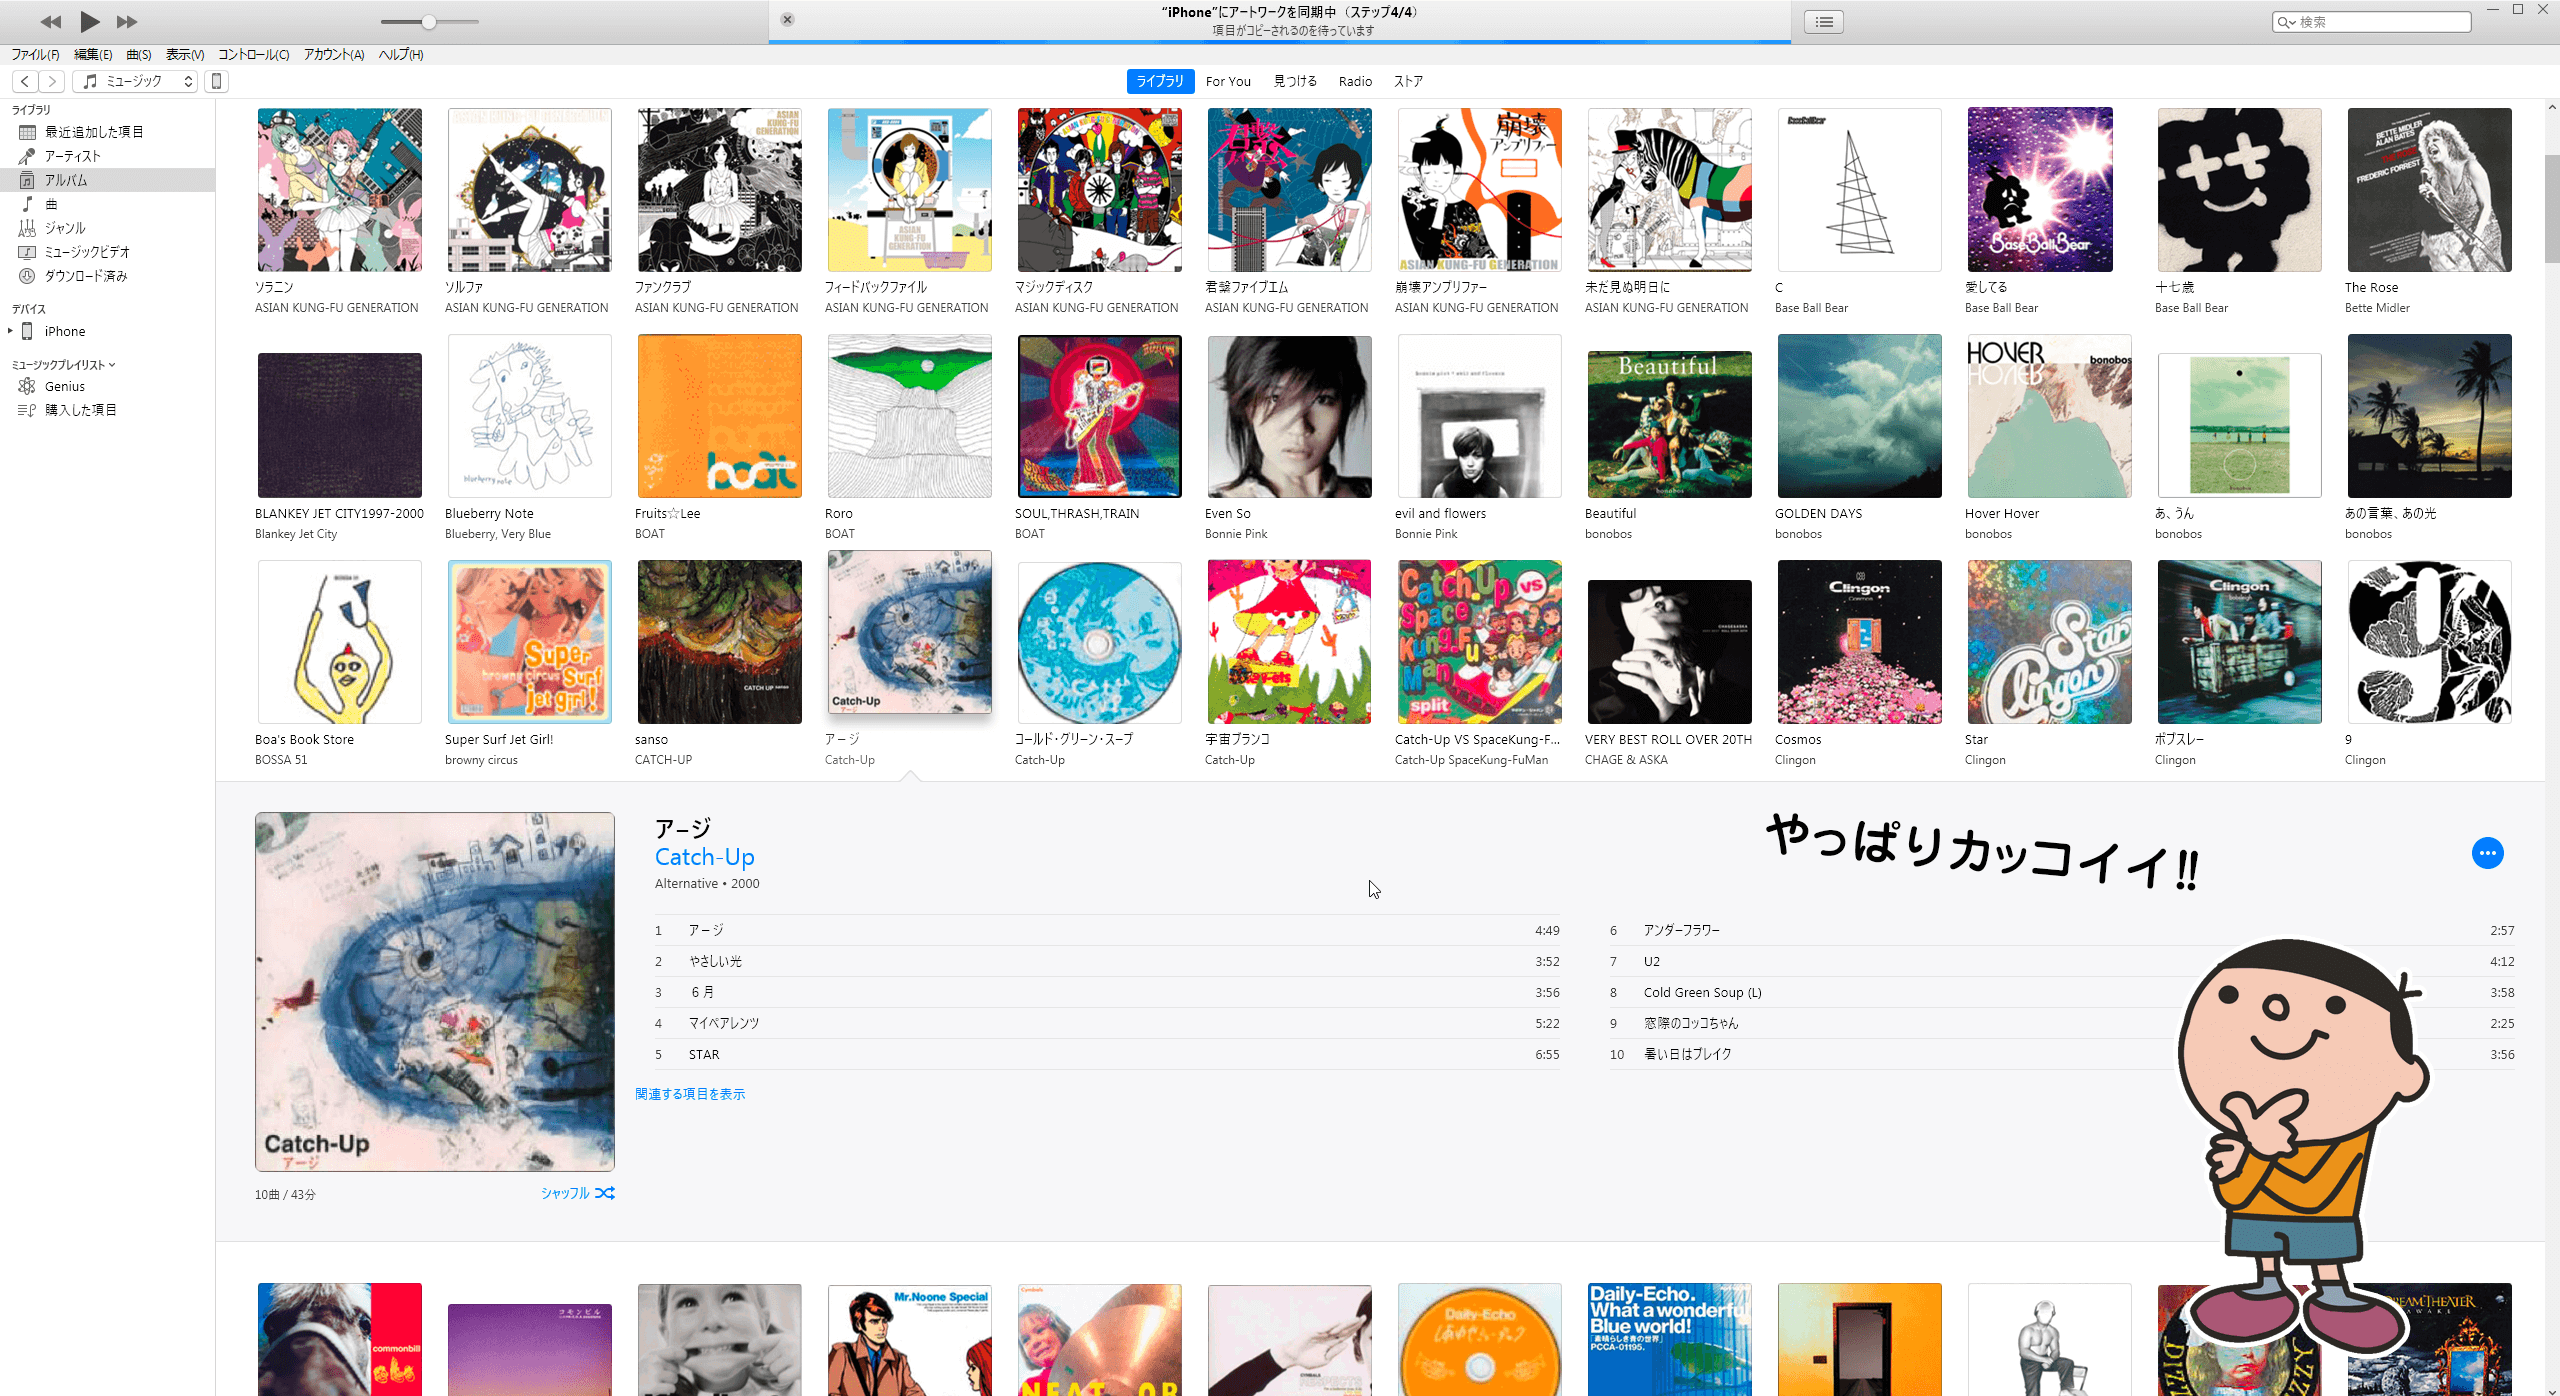2560x1396 pixels.
Task: Collapse the ミュージックプレイリスト section chevron
Action: [112, 365]
